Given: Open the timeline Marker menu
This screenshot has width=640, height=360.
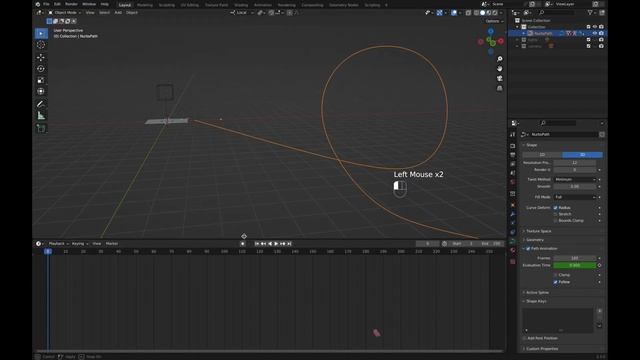Looking at the screenshot, I should 112,244.
